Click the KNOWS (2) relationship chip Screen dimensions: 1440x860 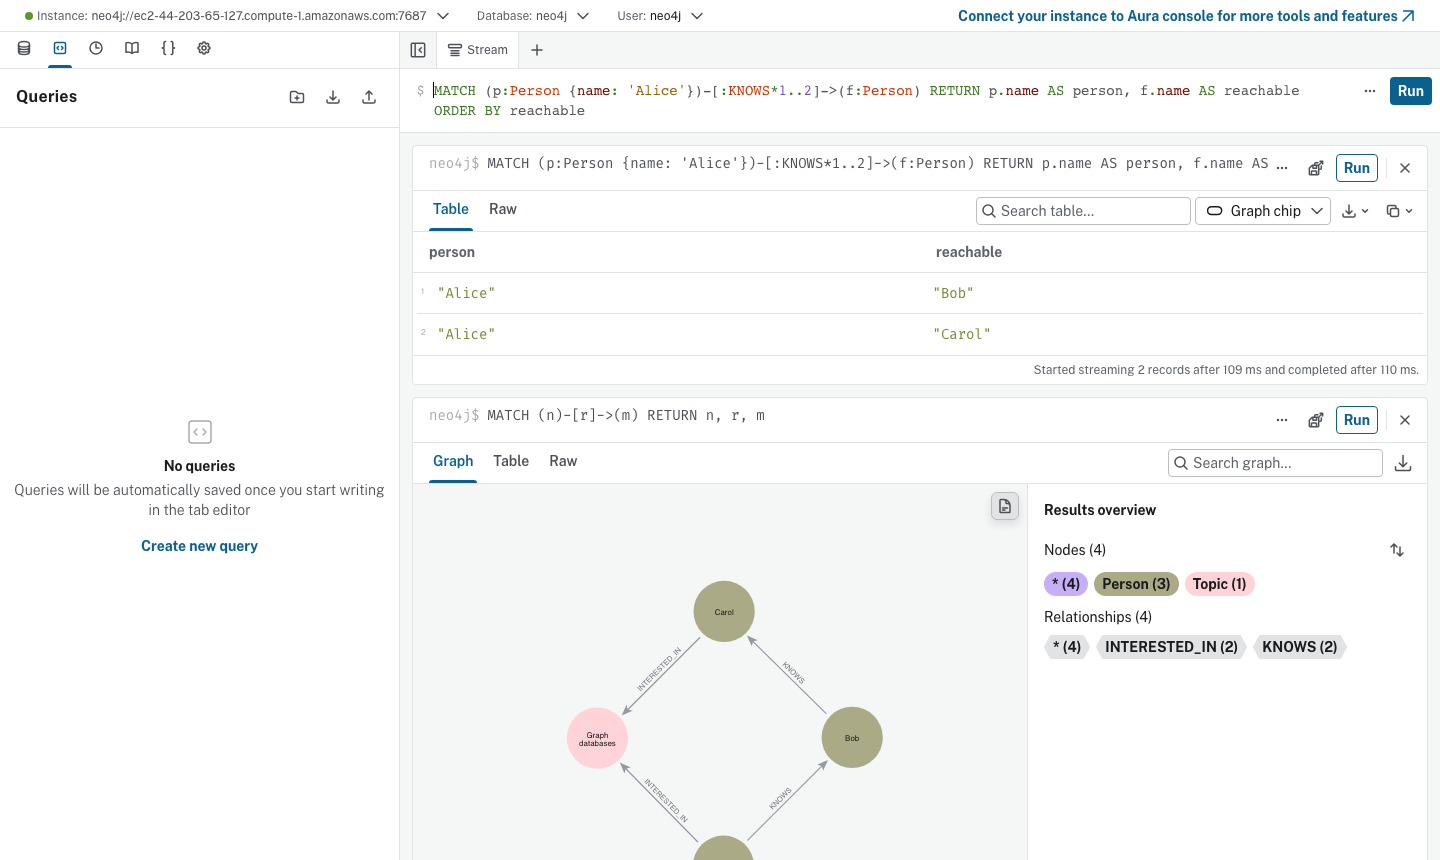(x=1299, y=647)
